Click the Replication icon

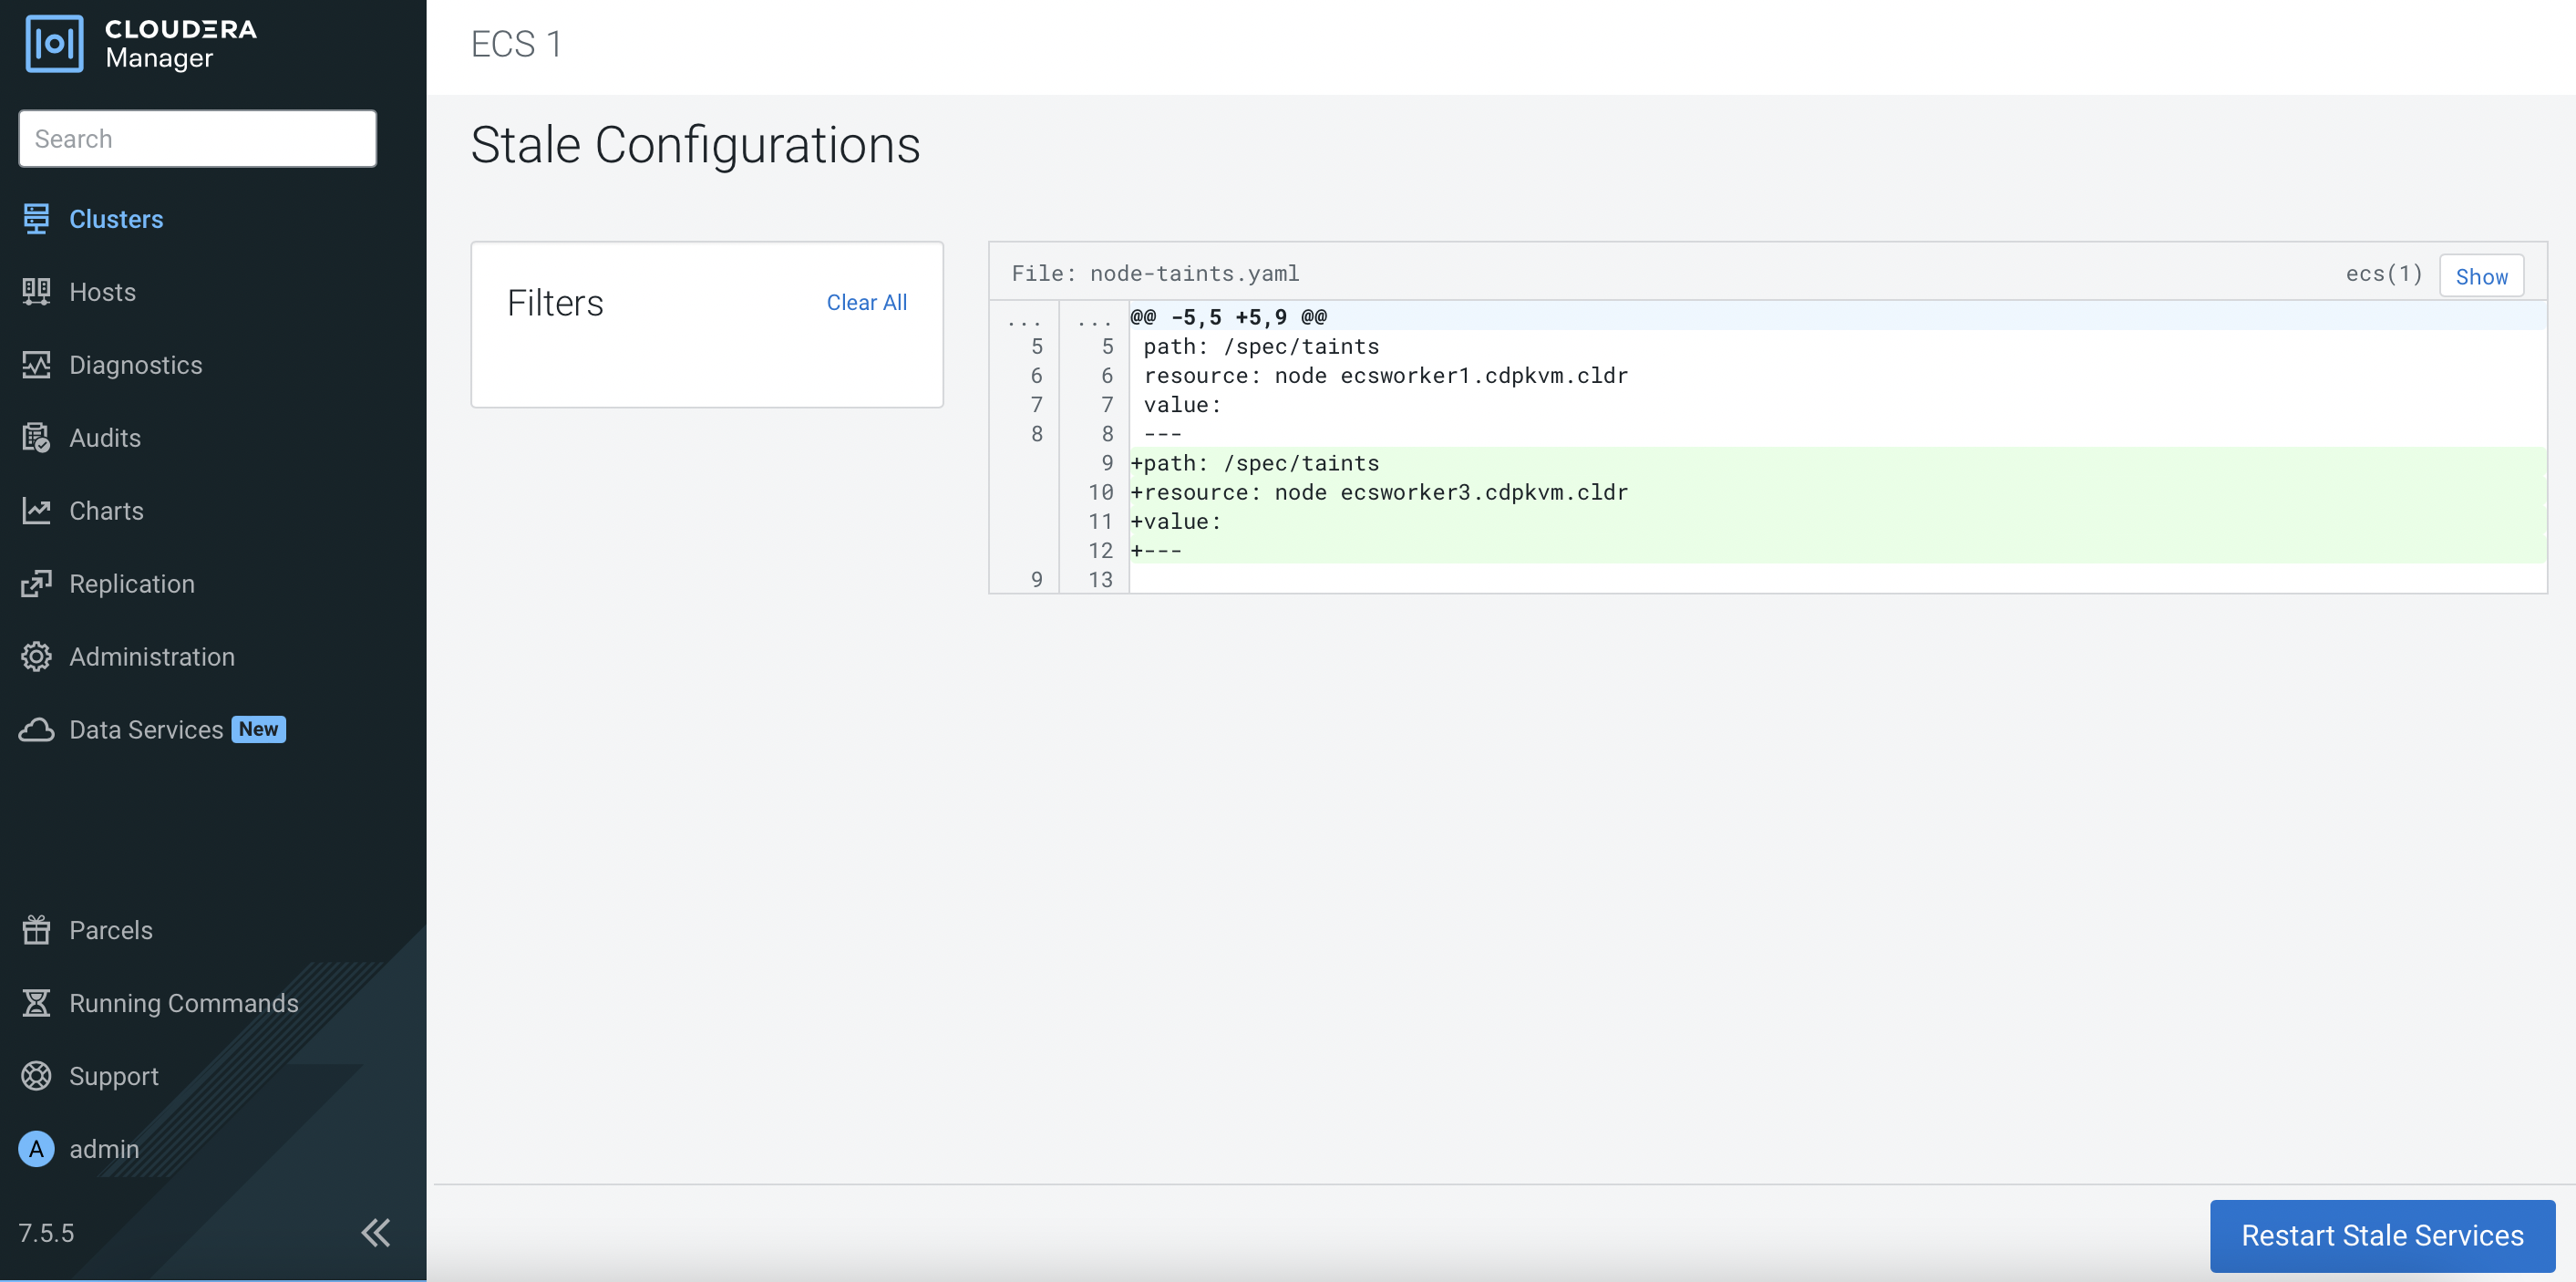click(36, 584)
